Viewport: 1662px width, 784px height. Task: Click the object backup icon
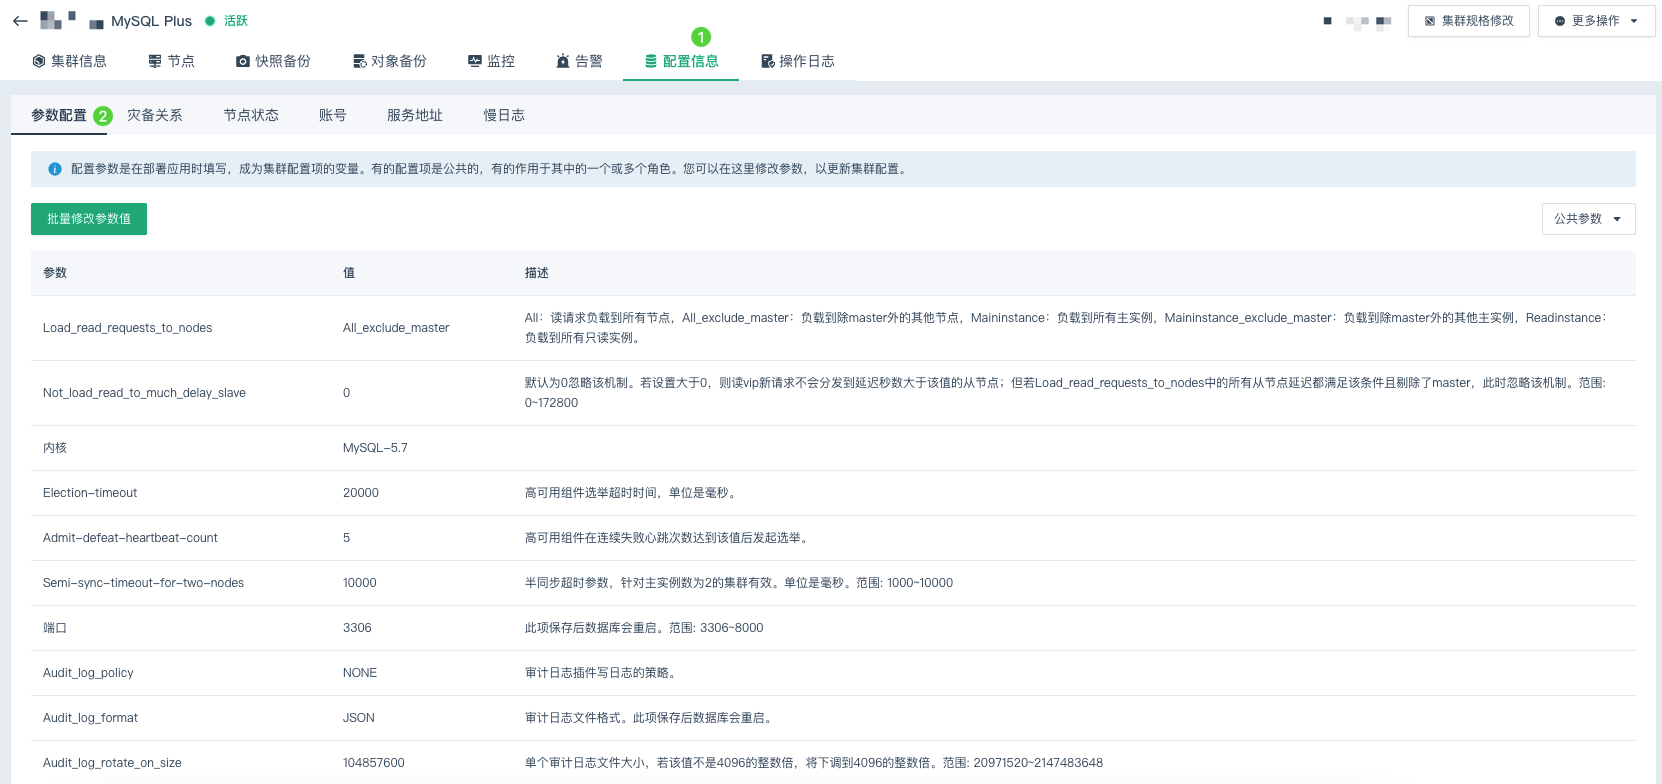pos(360,61)
